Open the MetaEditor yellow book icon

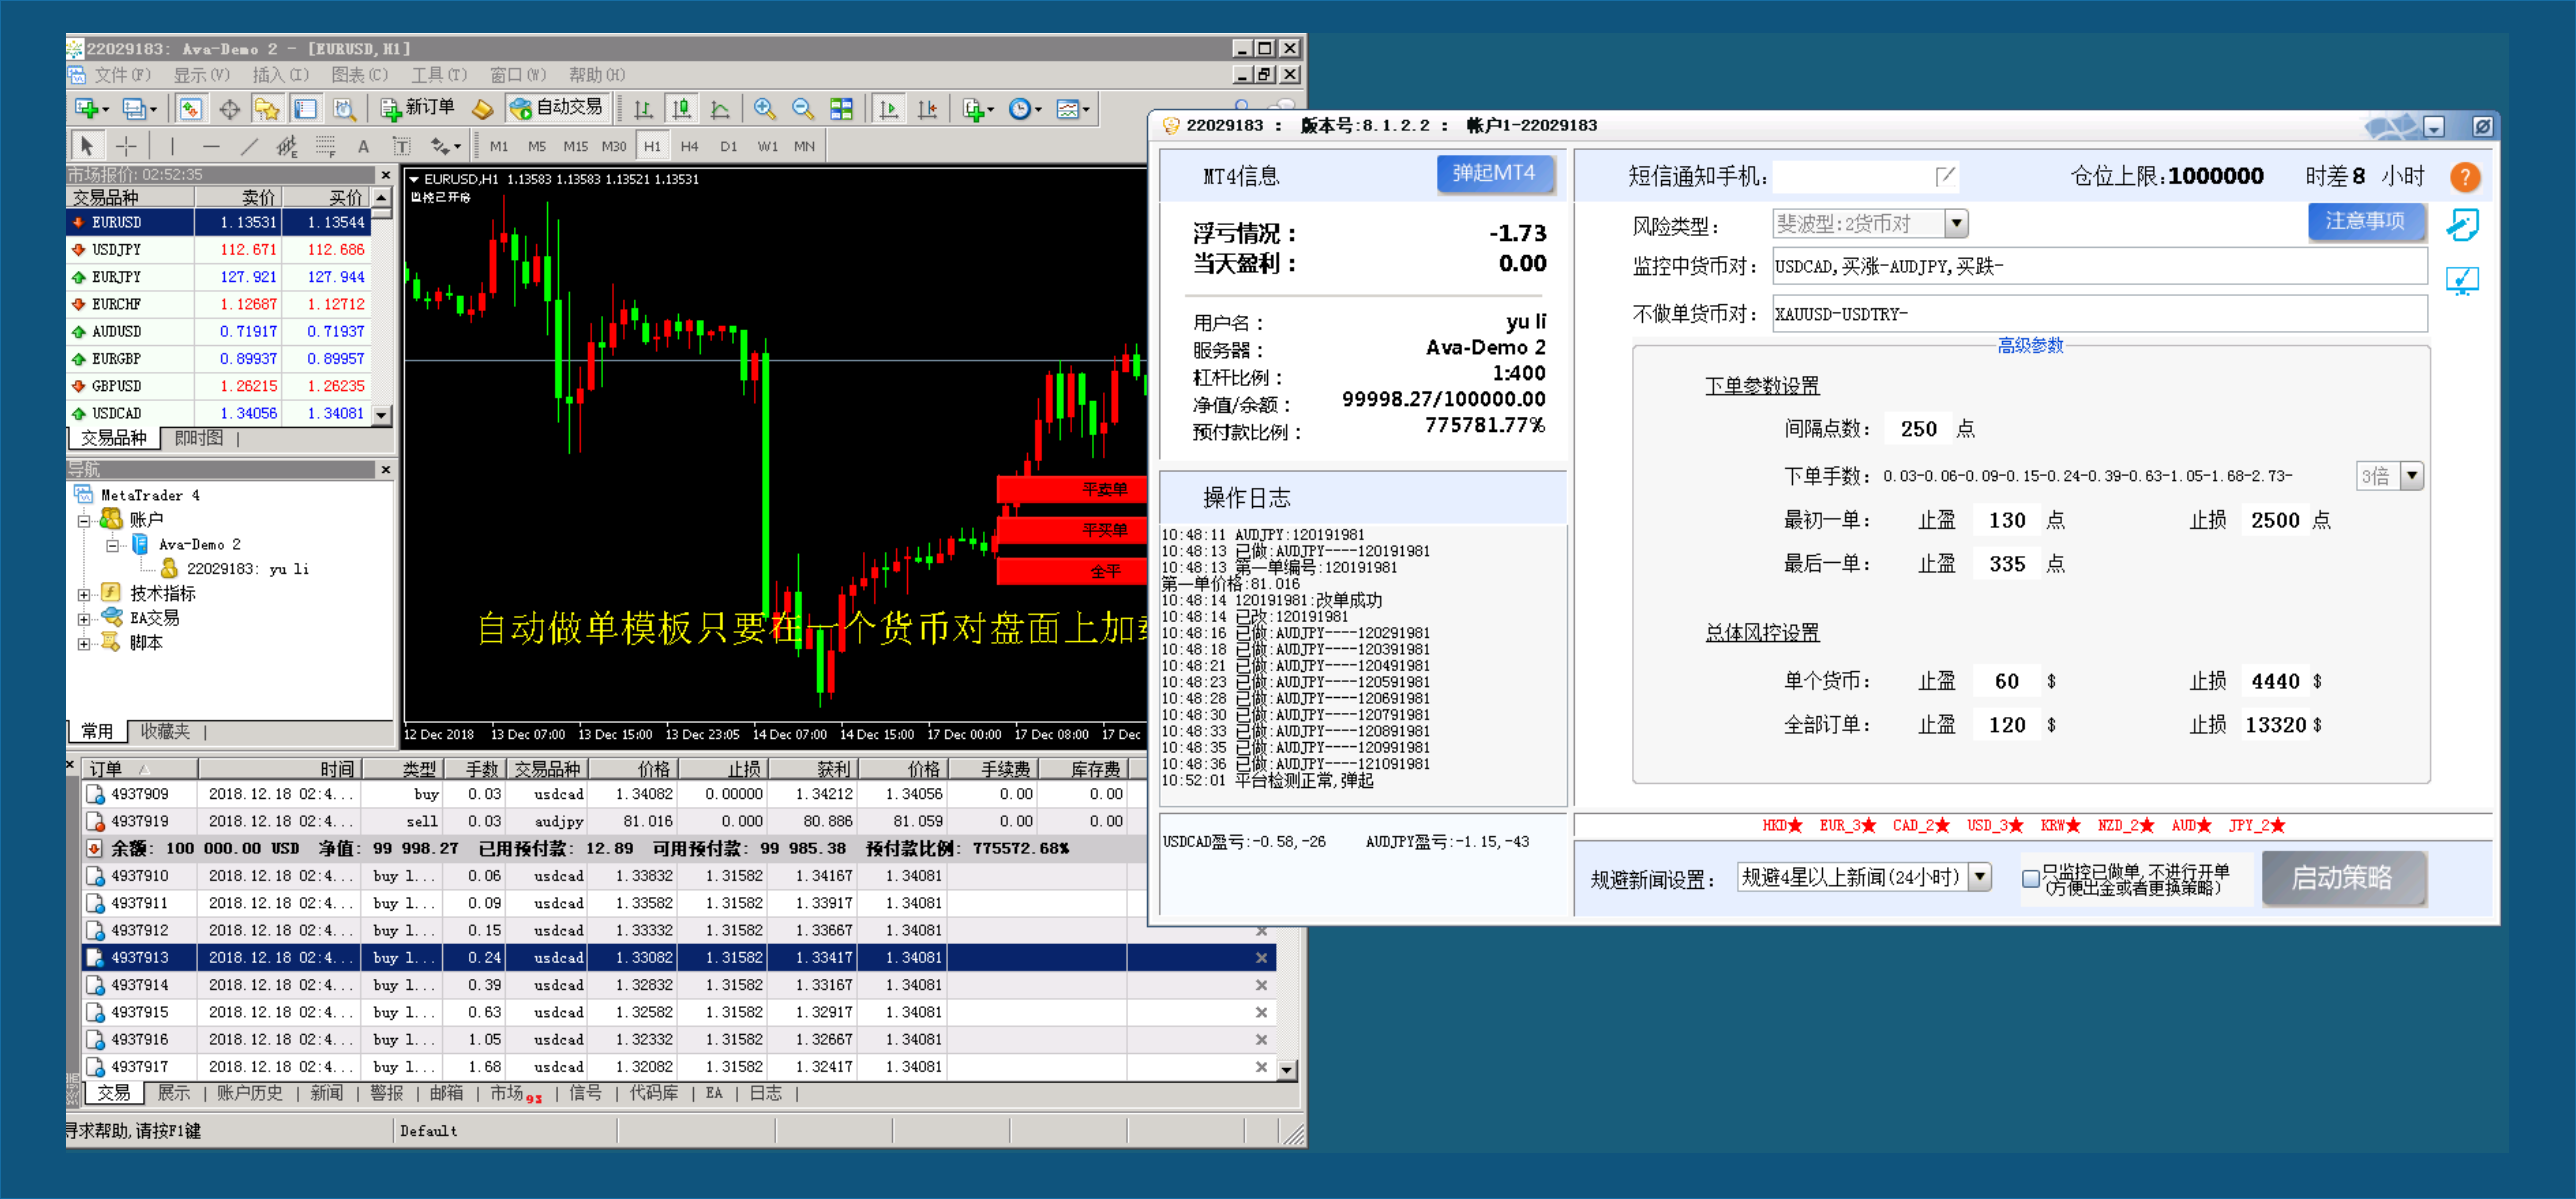[x=482, y=108]
